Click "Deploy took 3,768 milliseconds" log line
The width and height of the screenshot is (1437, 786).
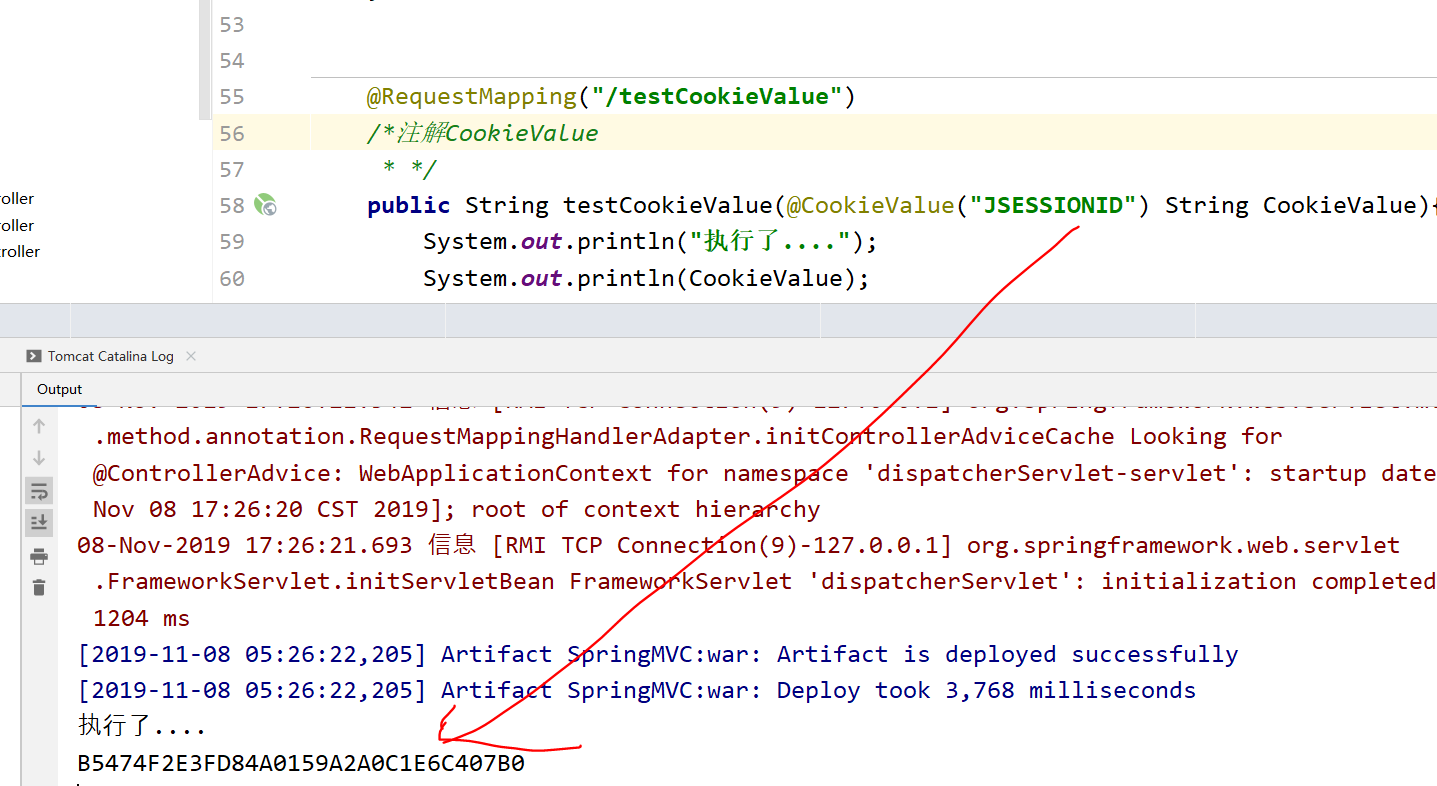[636, 691]
